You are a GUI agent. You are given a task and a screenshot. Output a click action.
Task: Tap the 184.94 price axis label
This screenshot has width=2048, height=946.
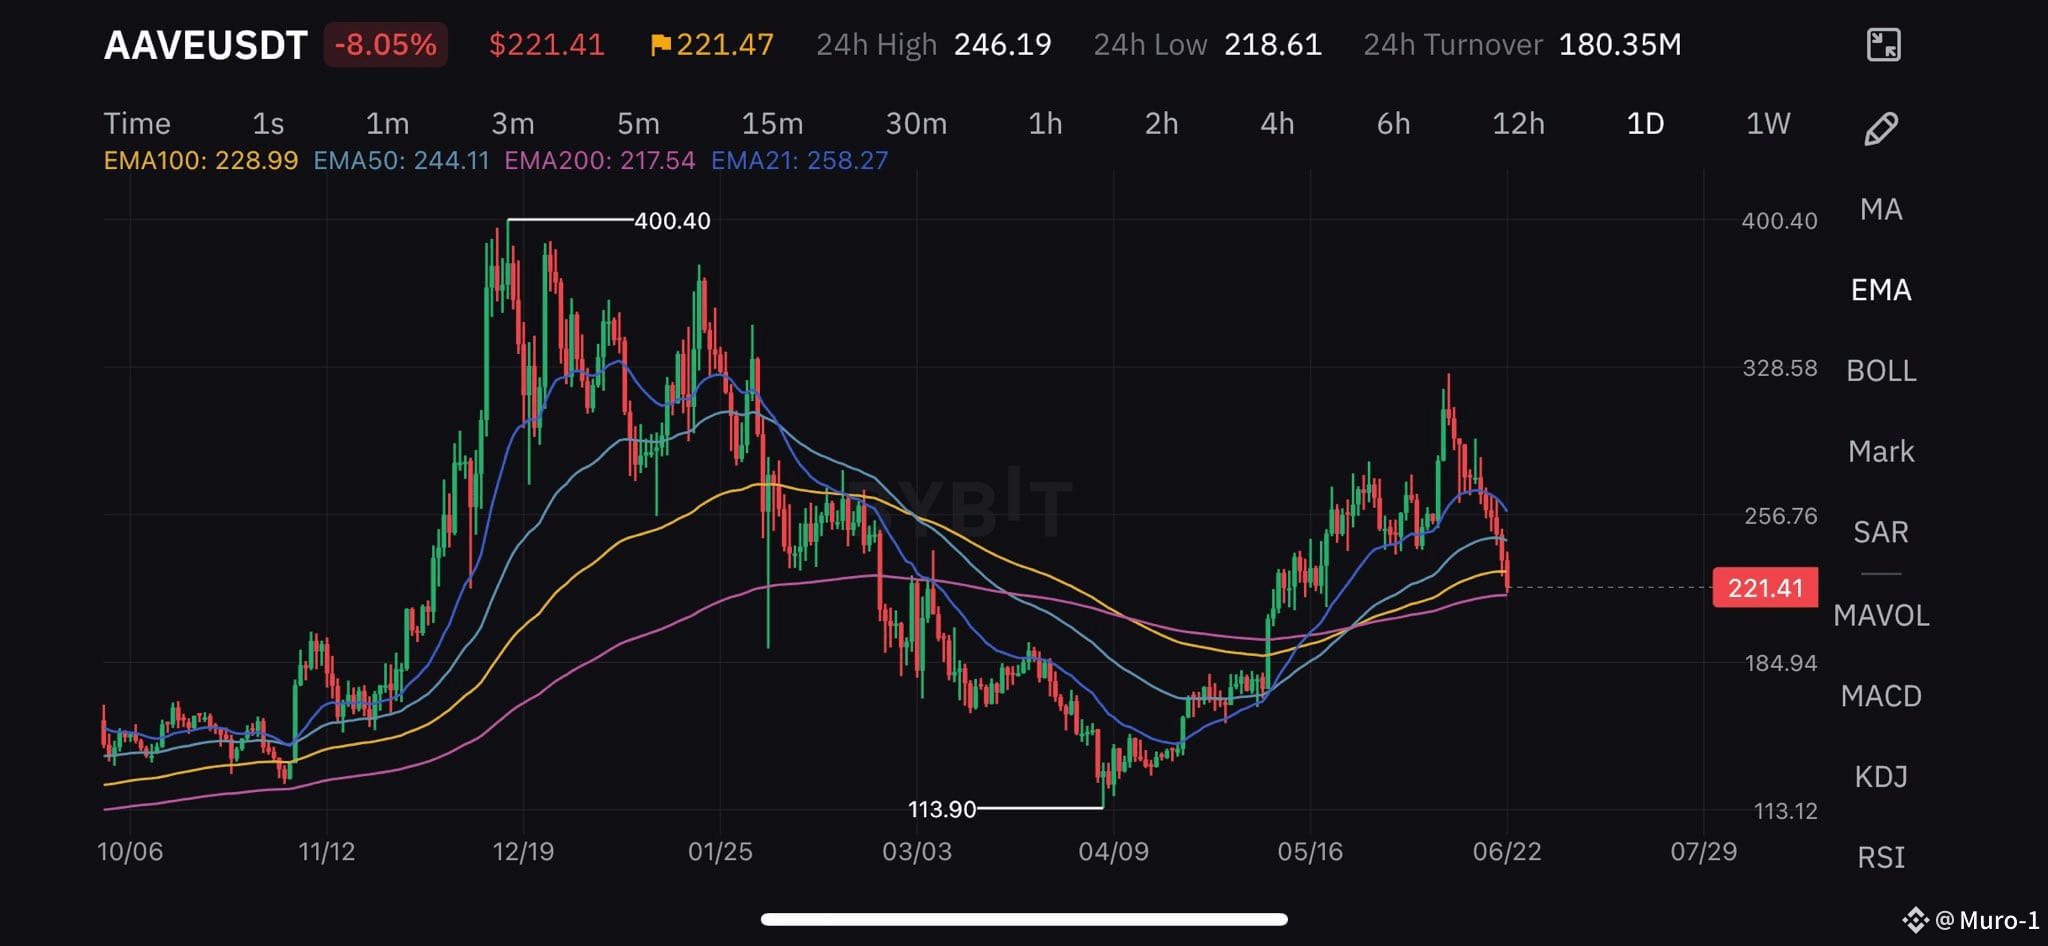pos(1780,663)
